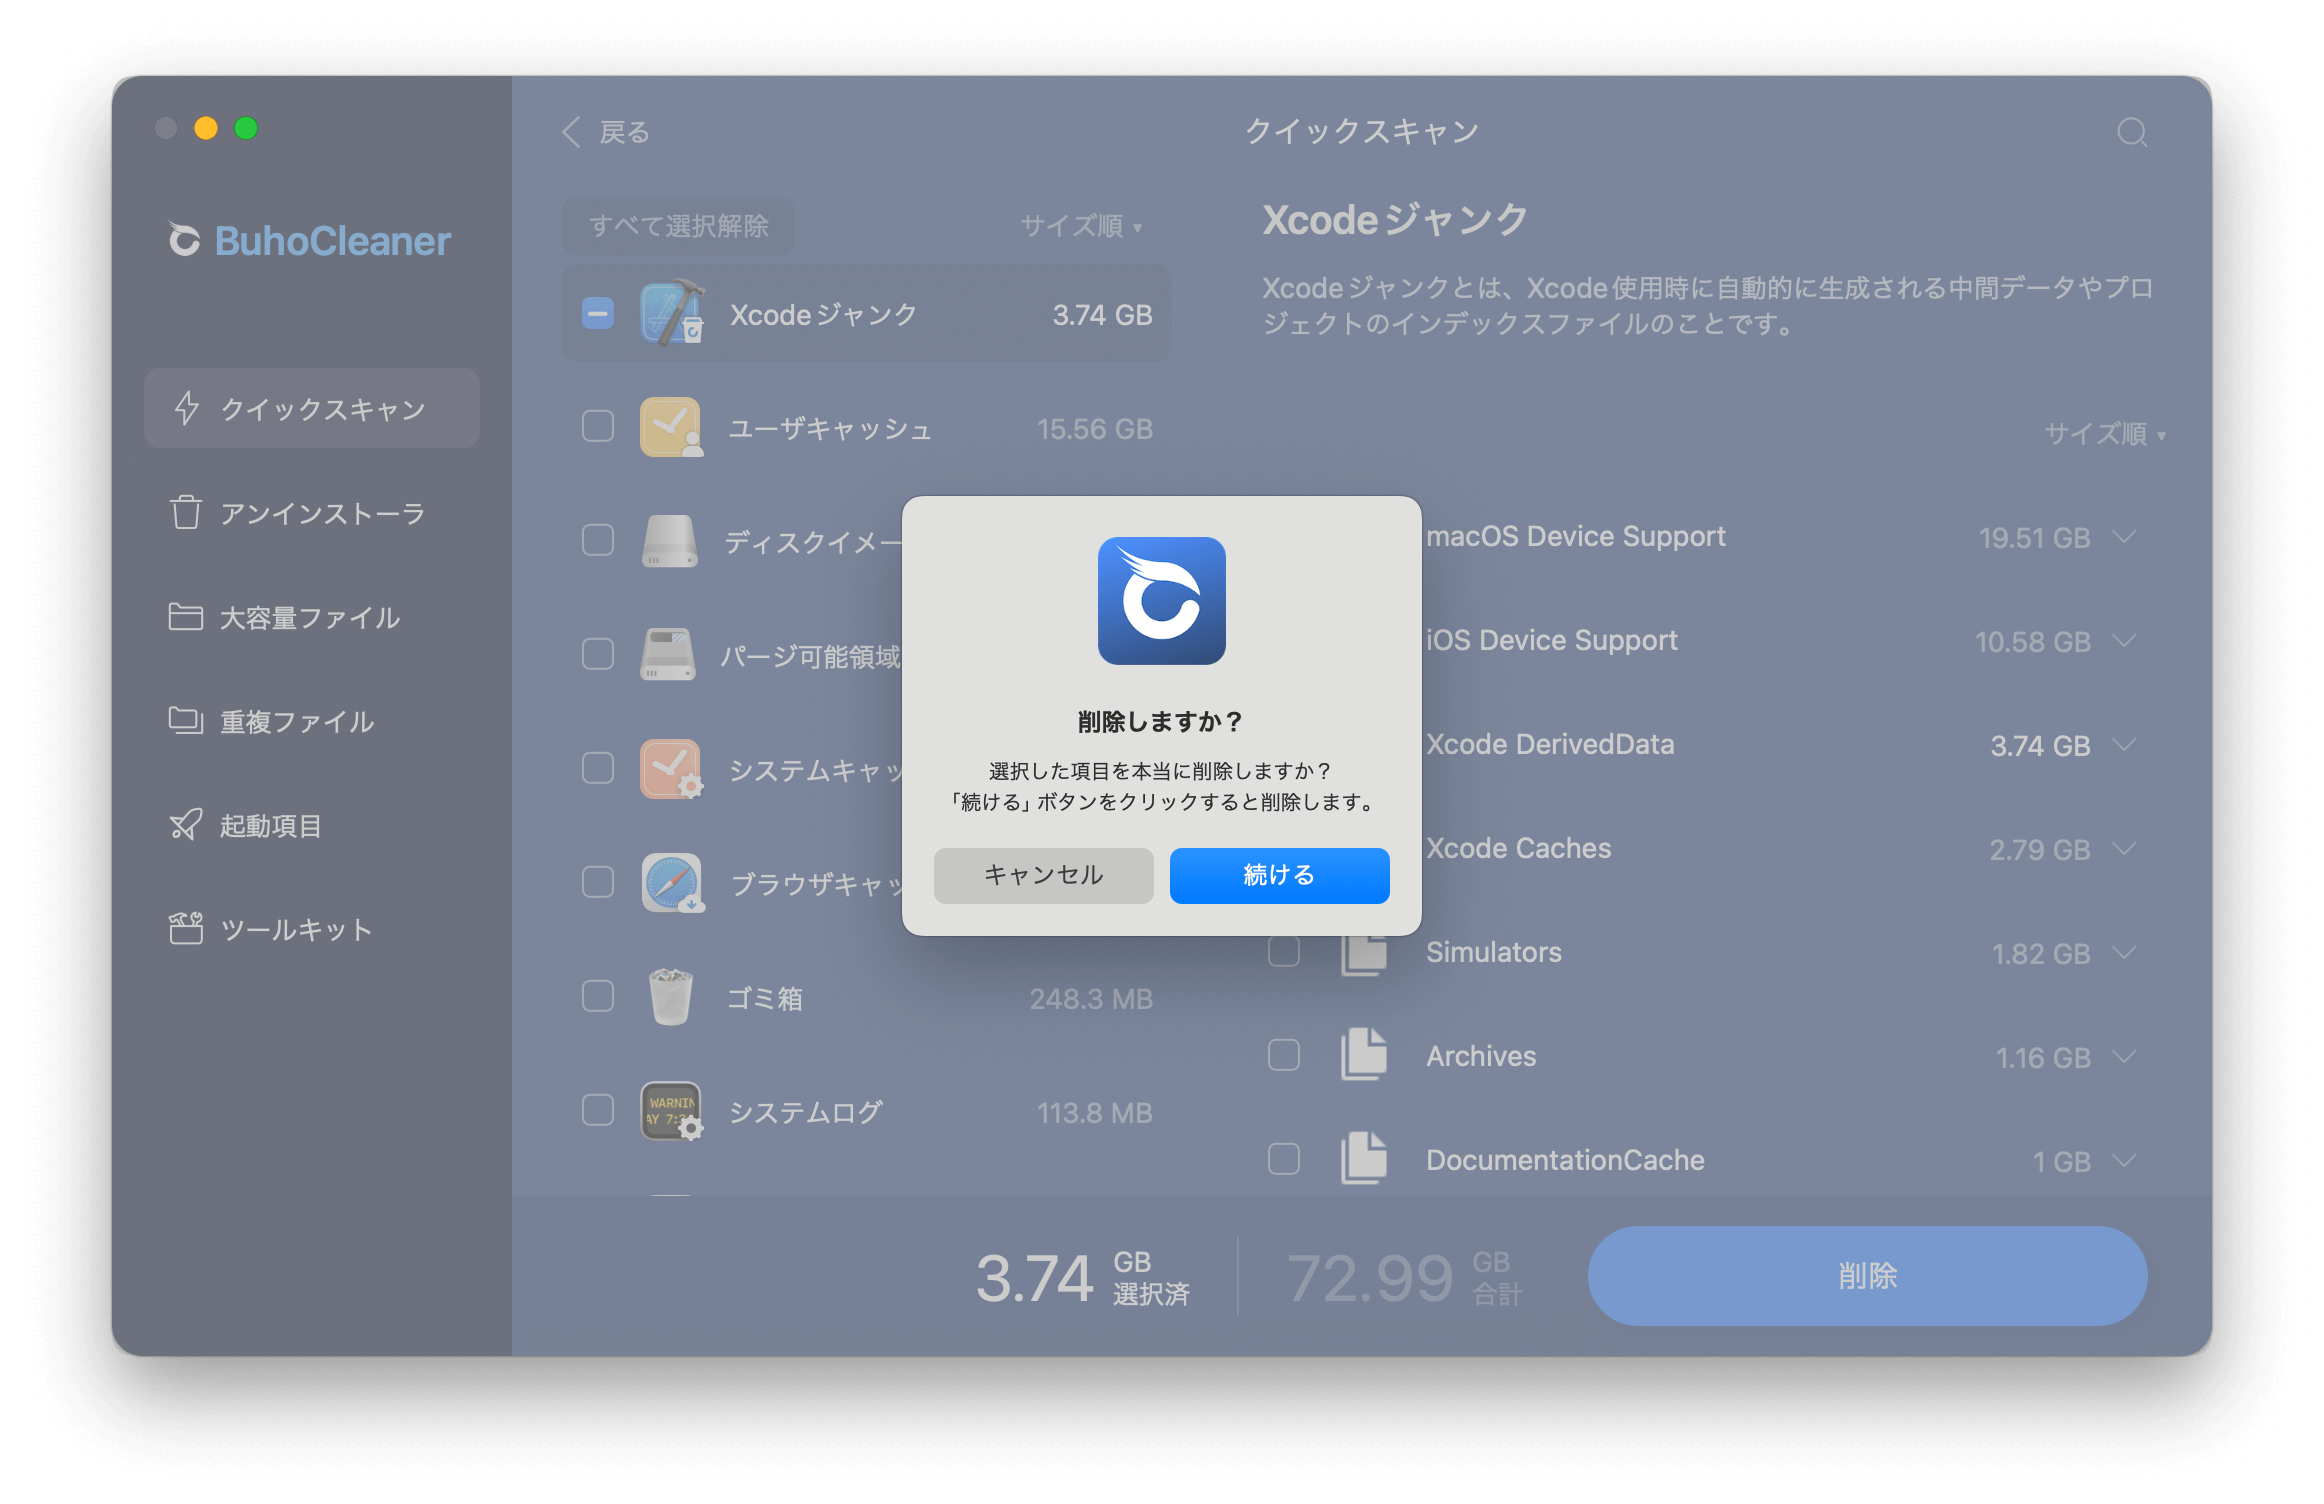Click the trash bin ゴミ箱 icon
Viewport: 2324px width, 1504px height.
(x=670, y=997)
